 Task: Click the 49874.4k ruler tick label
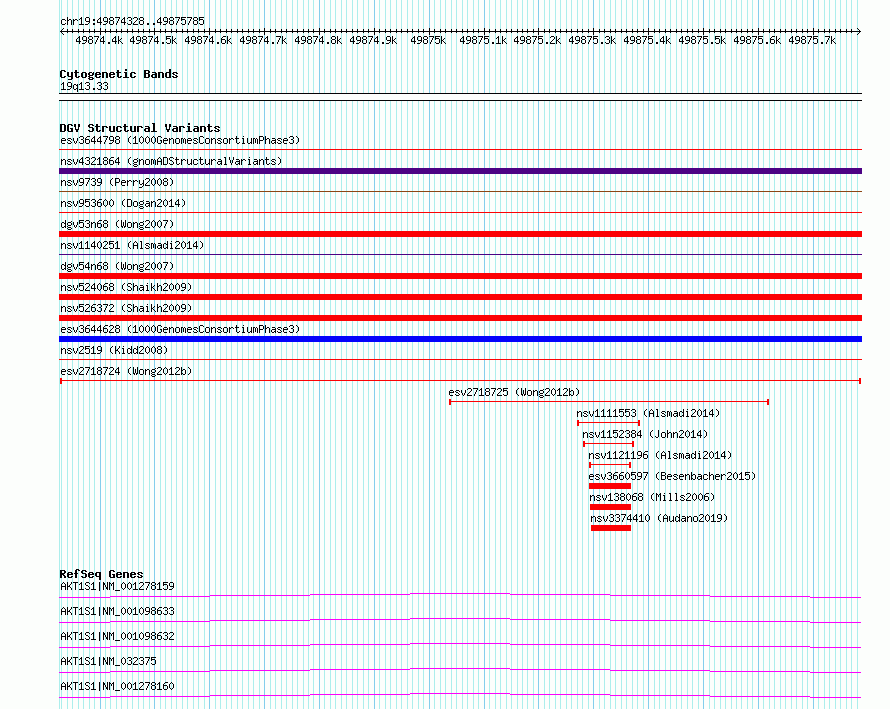(99, 40)
